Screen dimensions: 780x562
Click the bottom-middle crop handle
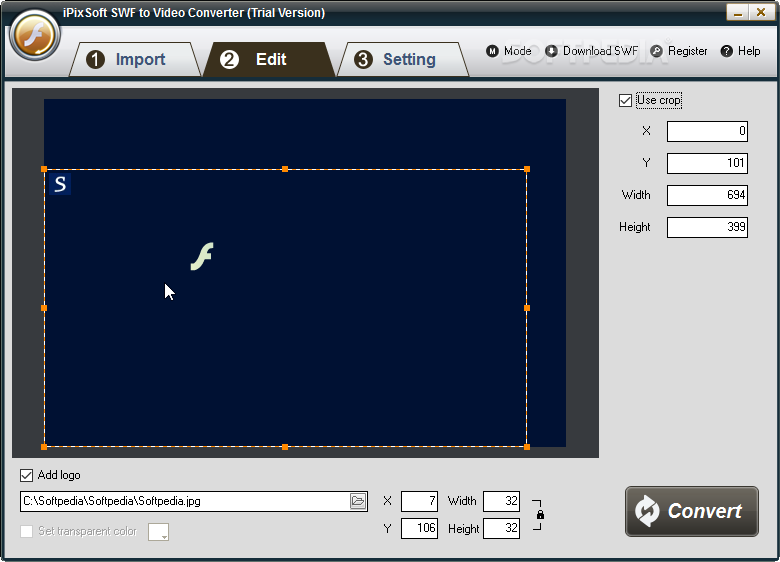[x=285, y=447]
